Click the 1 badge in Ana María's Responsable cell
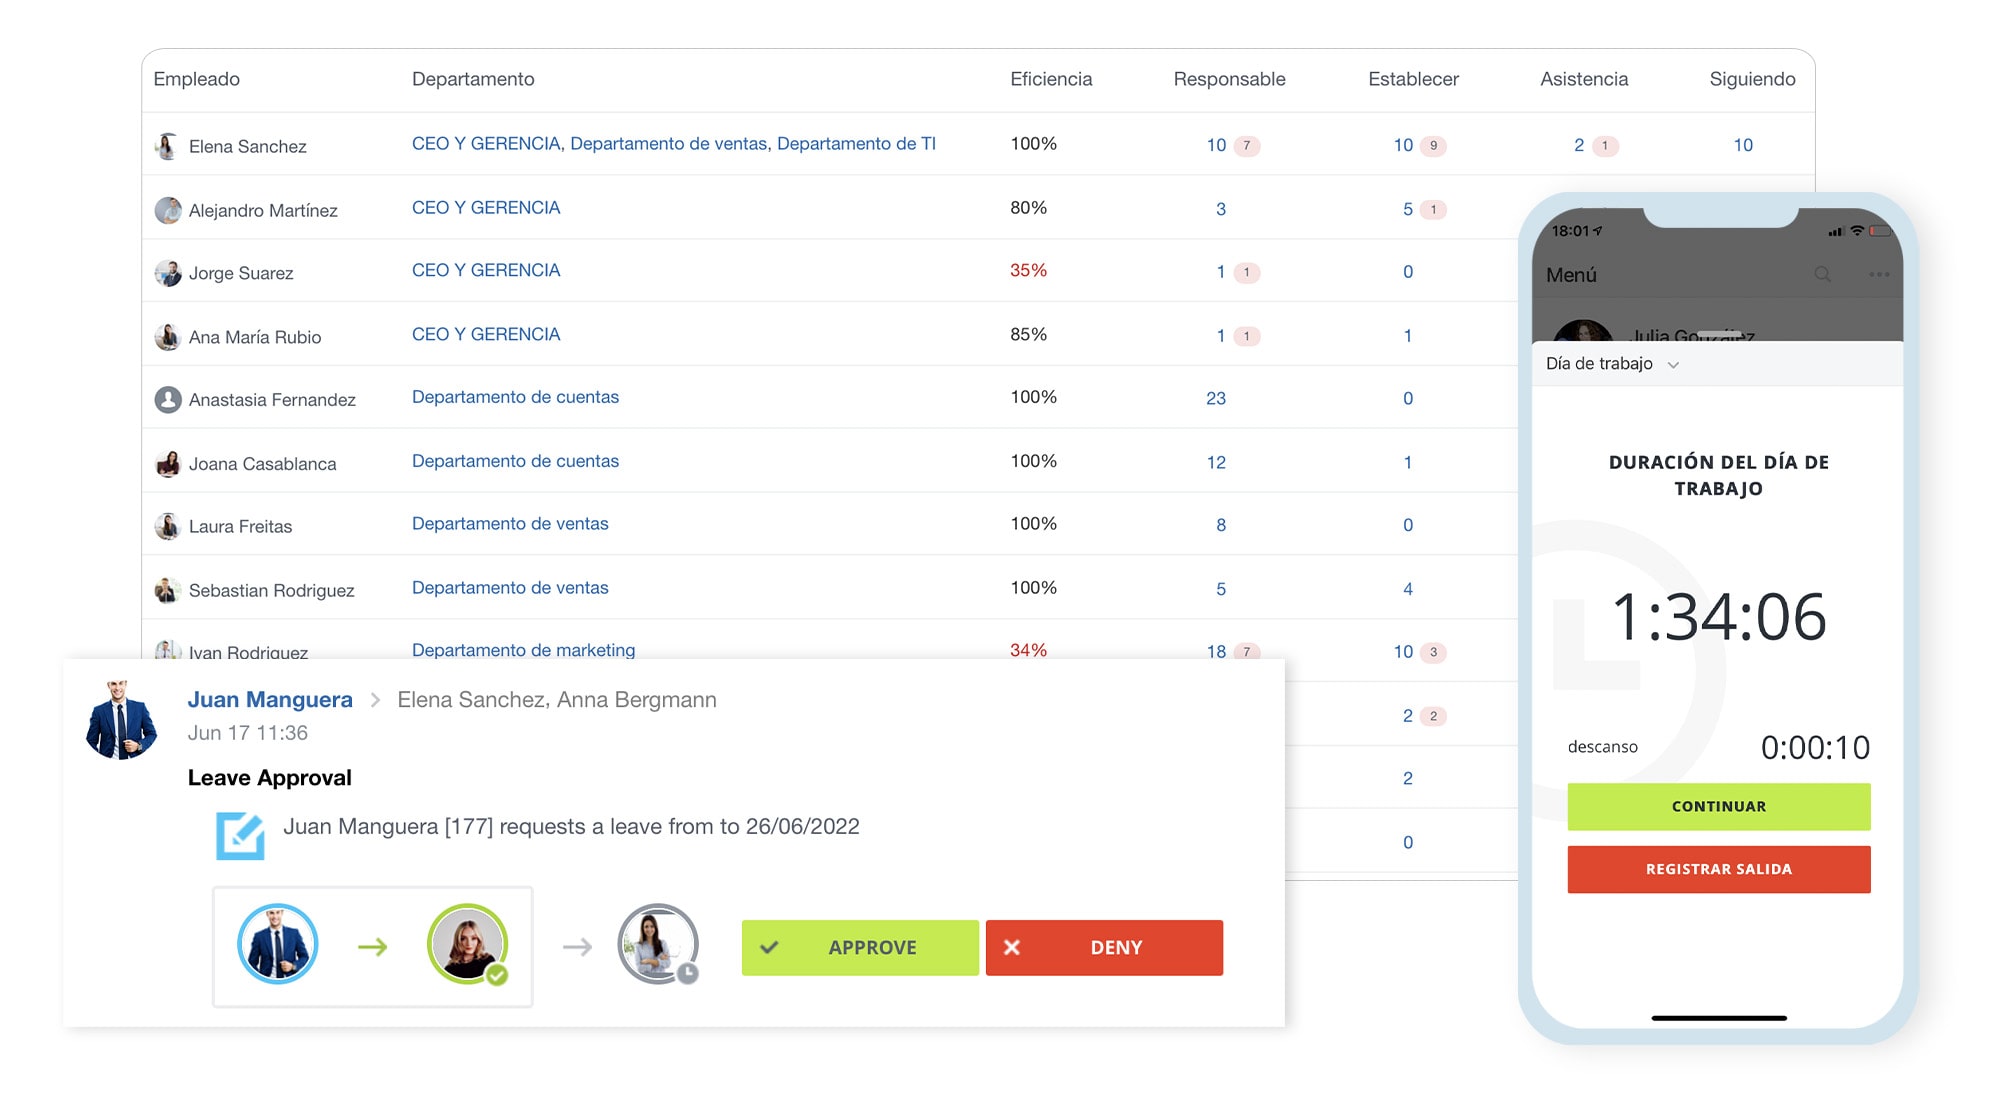The width and height of the screenshot is (2000, 1094). (1246, 336)
